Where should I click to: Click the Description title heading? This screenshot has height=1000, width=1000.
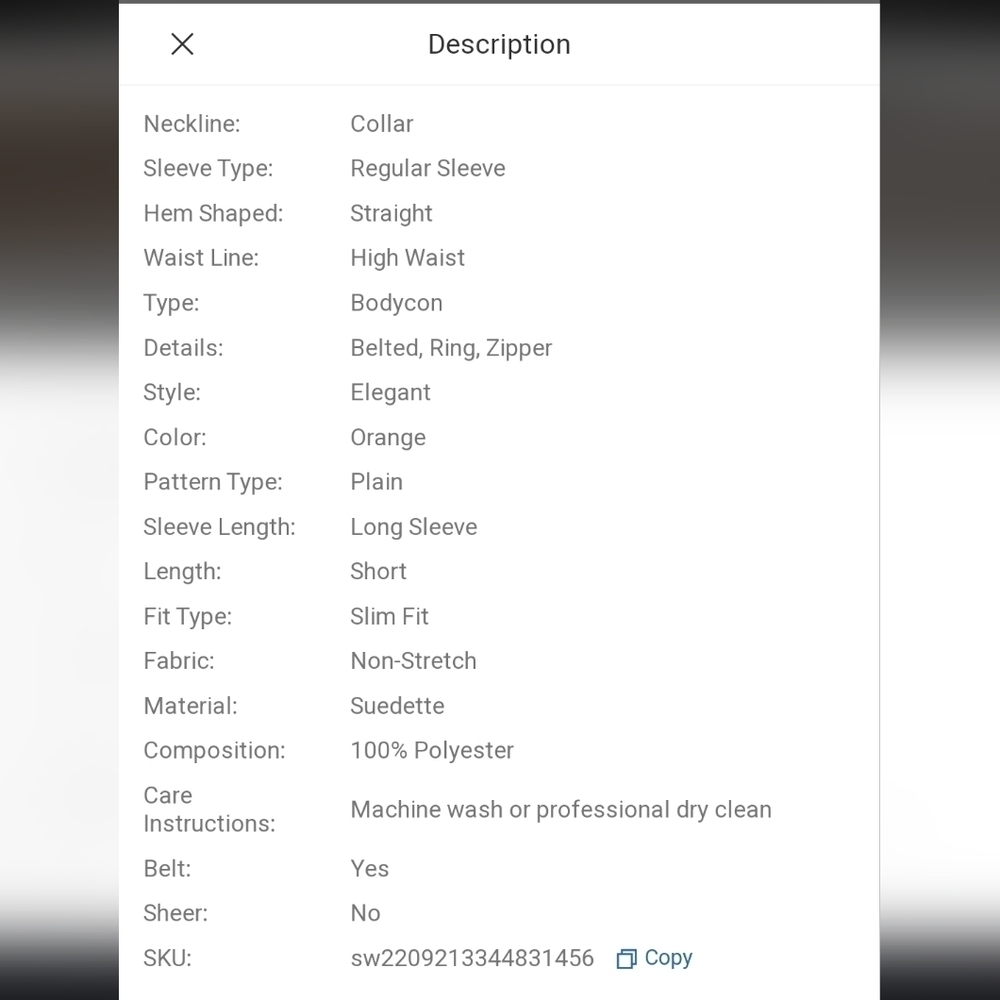click(499, 45)
